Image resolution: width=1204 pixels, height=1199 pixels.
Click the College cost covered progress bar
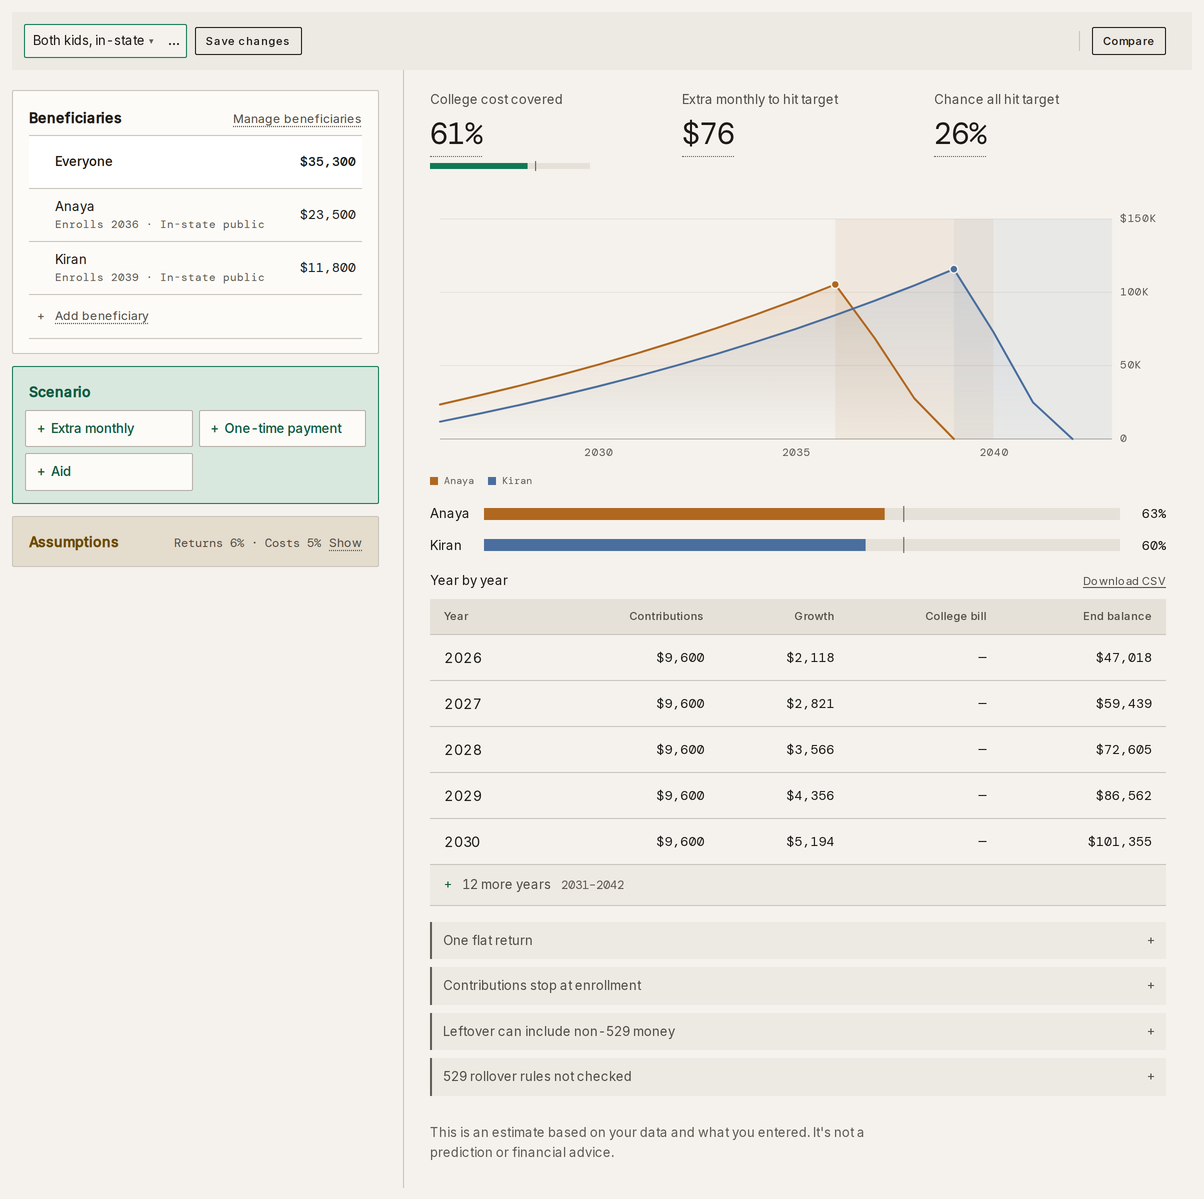click(x=510, y=166)
